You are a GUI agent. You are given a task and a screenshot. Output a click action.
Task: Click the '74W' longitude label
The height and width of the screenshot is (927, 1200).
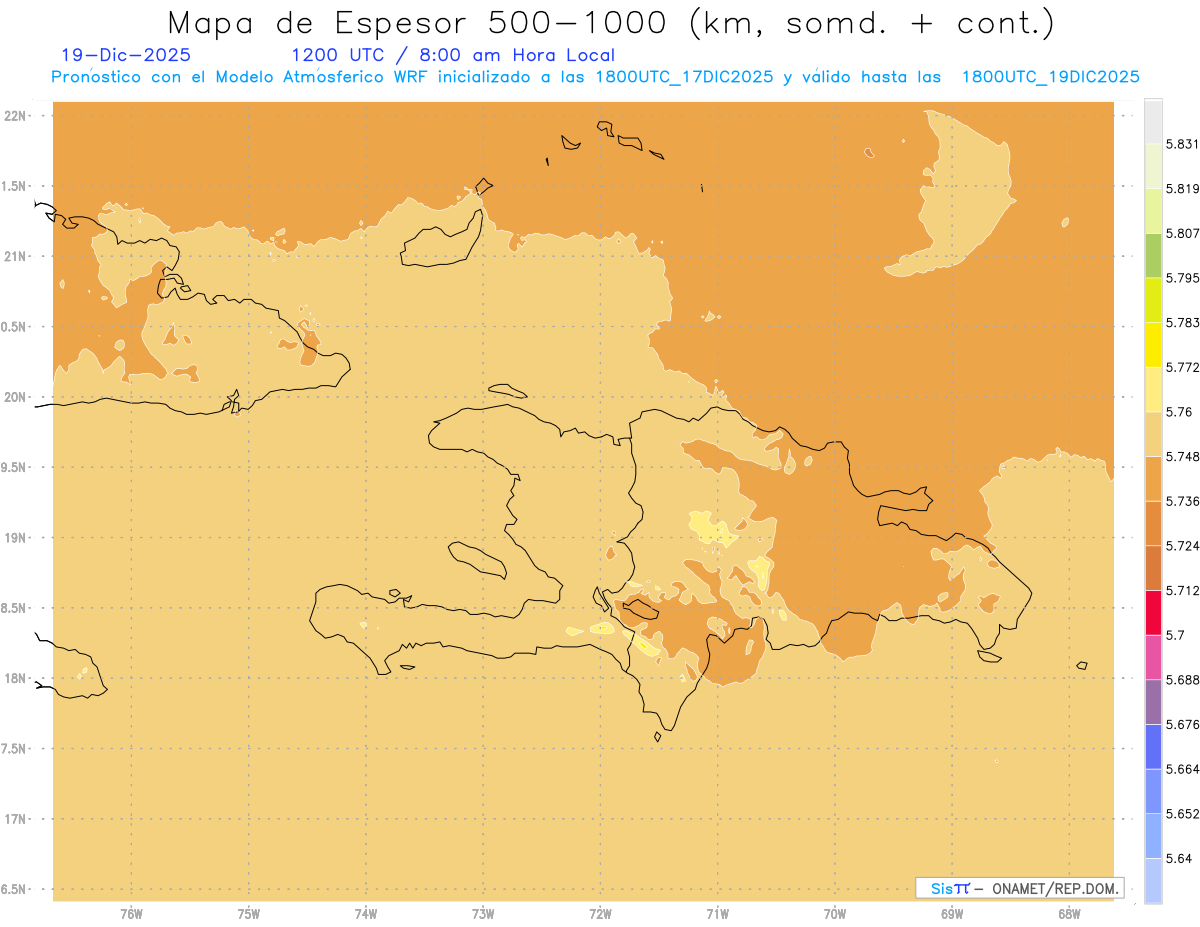click(x=366, y=914)
